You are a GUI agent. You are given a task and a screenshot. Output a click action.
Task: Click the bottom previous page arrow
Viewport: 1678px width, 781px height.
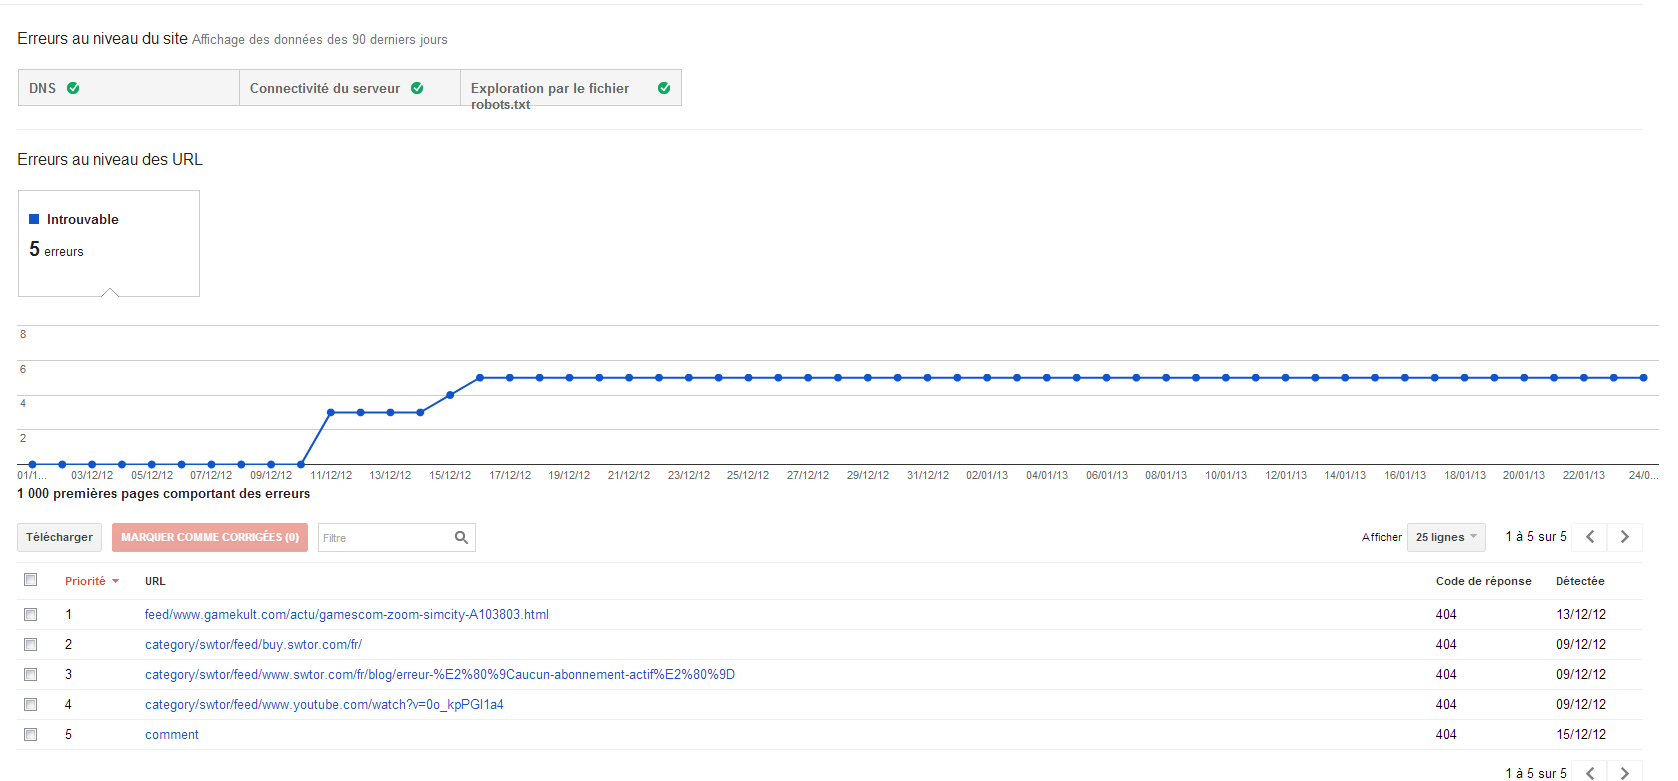(x=1589, y=773)
